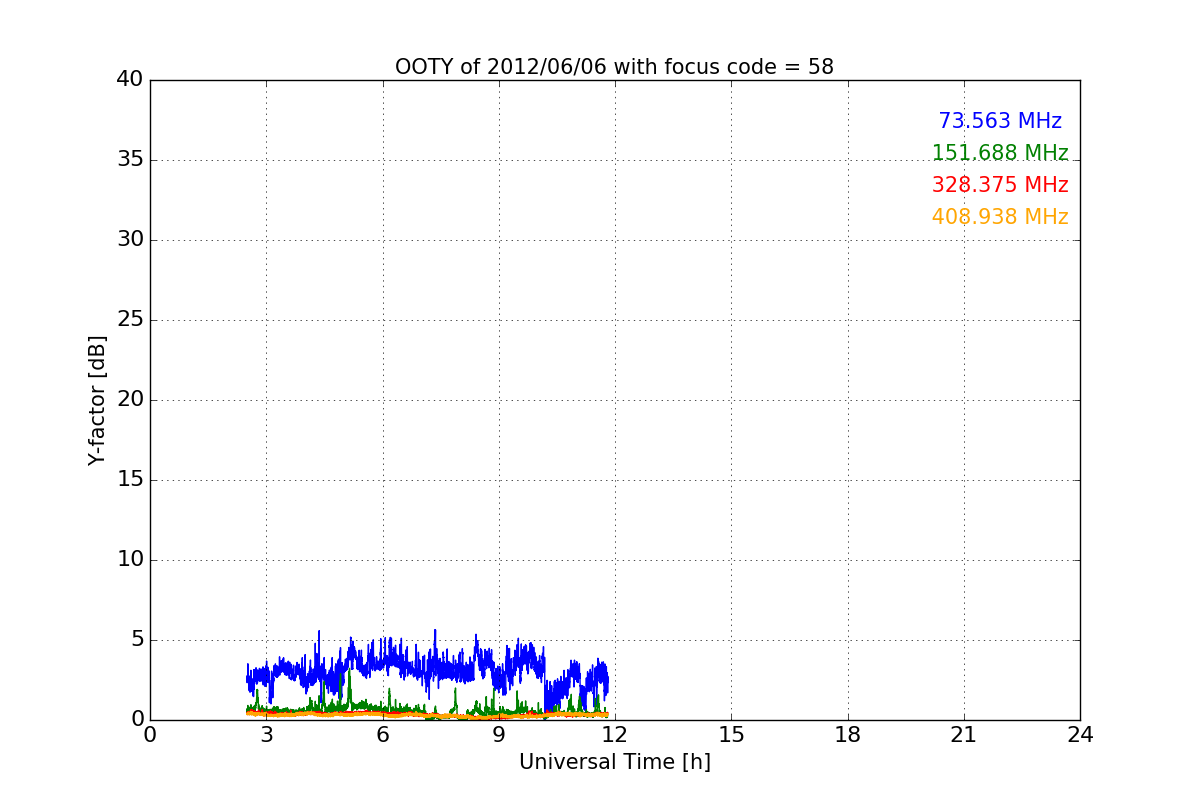Click the 12 tick on the time axis
The width and height of the screenshot is (1200, 800).
click(615, 735)
